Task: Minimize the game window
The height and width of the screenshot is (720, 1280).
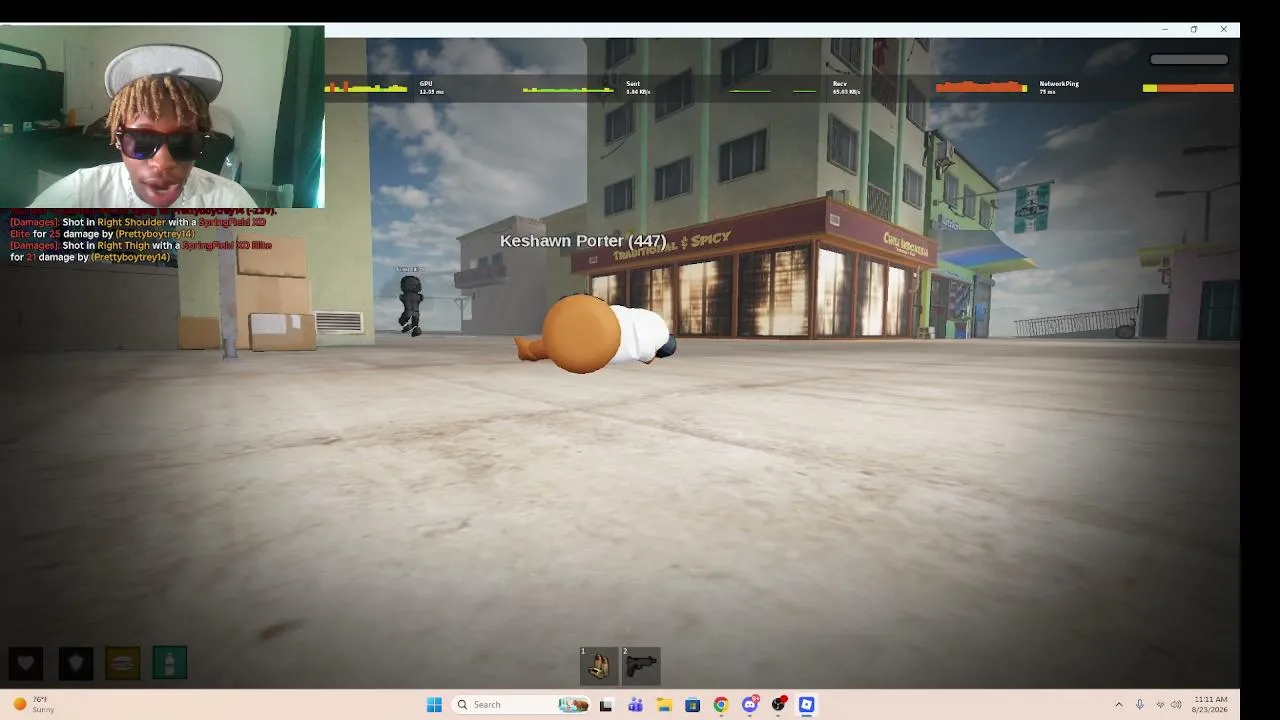Action: point(1164,29)
